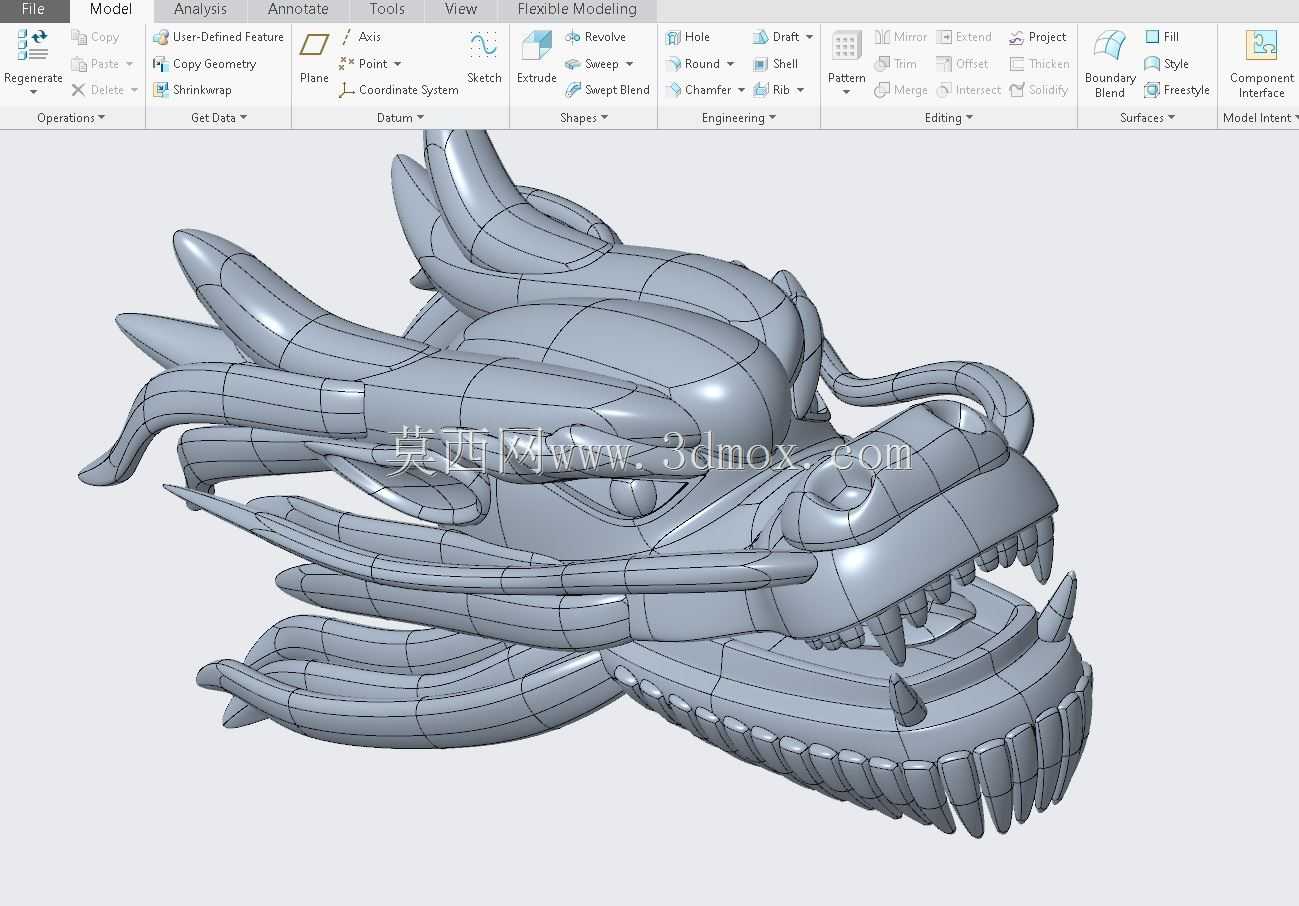The image size is (1299, 906).
Task: Click the Regenerate icon
Action: (33, 45)
